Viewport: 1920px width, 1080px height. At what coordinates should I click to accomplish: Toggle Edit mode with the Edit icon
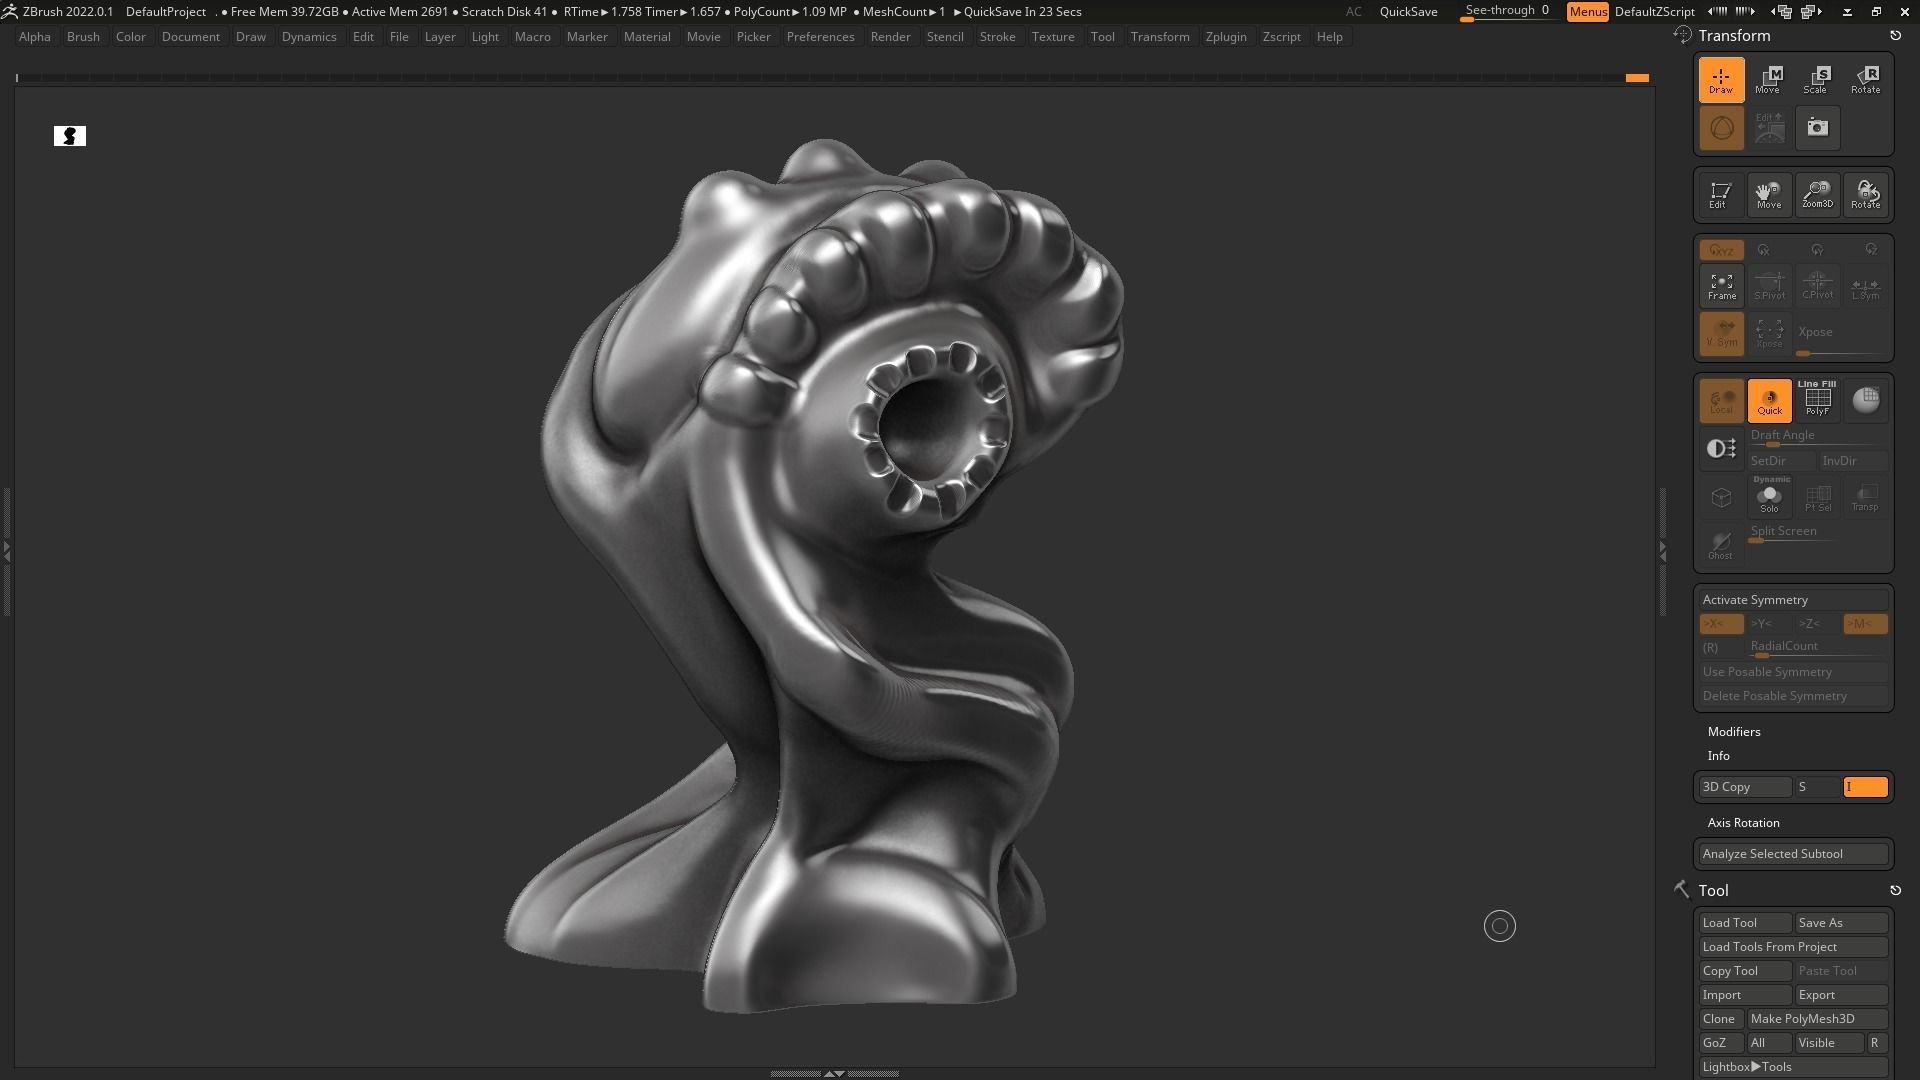point(1721,194)
